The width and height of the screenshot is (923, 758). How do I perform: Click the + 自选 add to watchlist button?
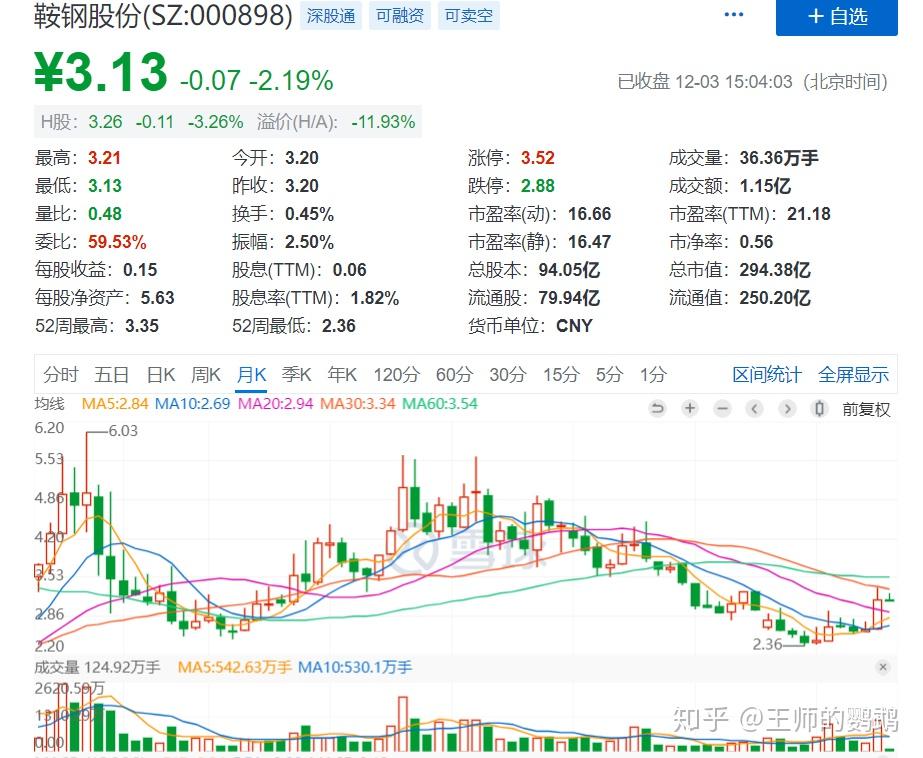coord(837,17)
